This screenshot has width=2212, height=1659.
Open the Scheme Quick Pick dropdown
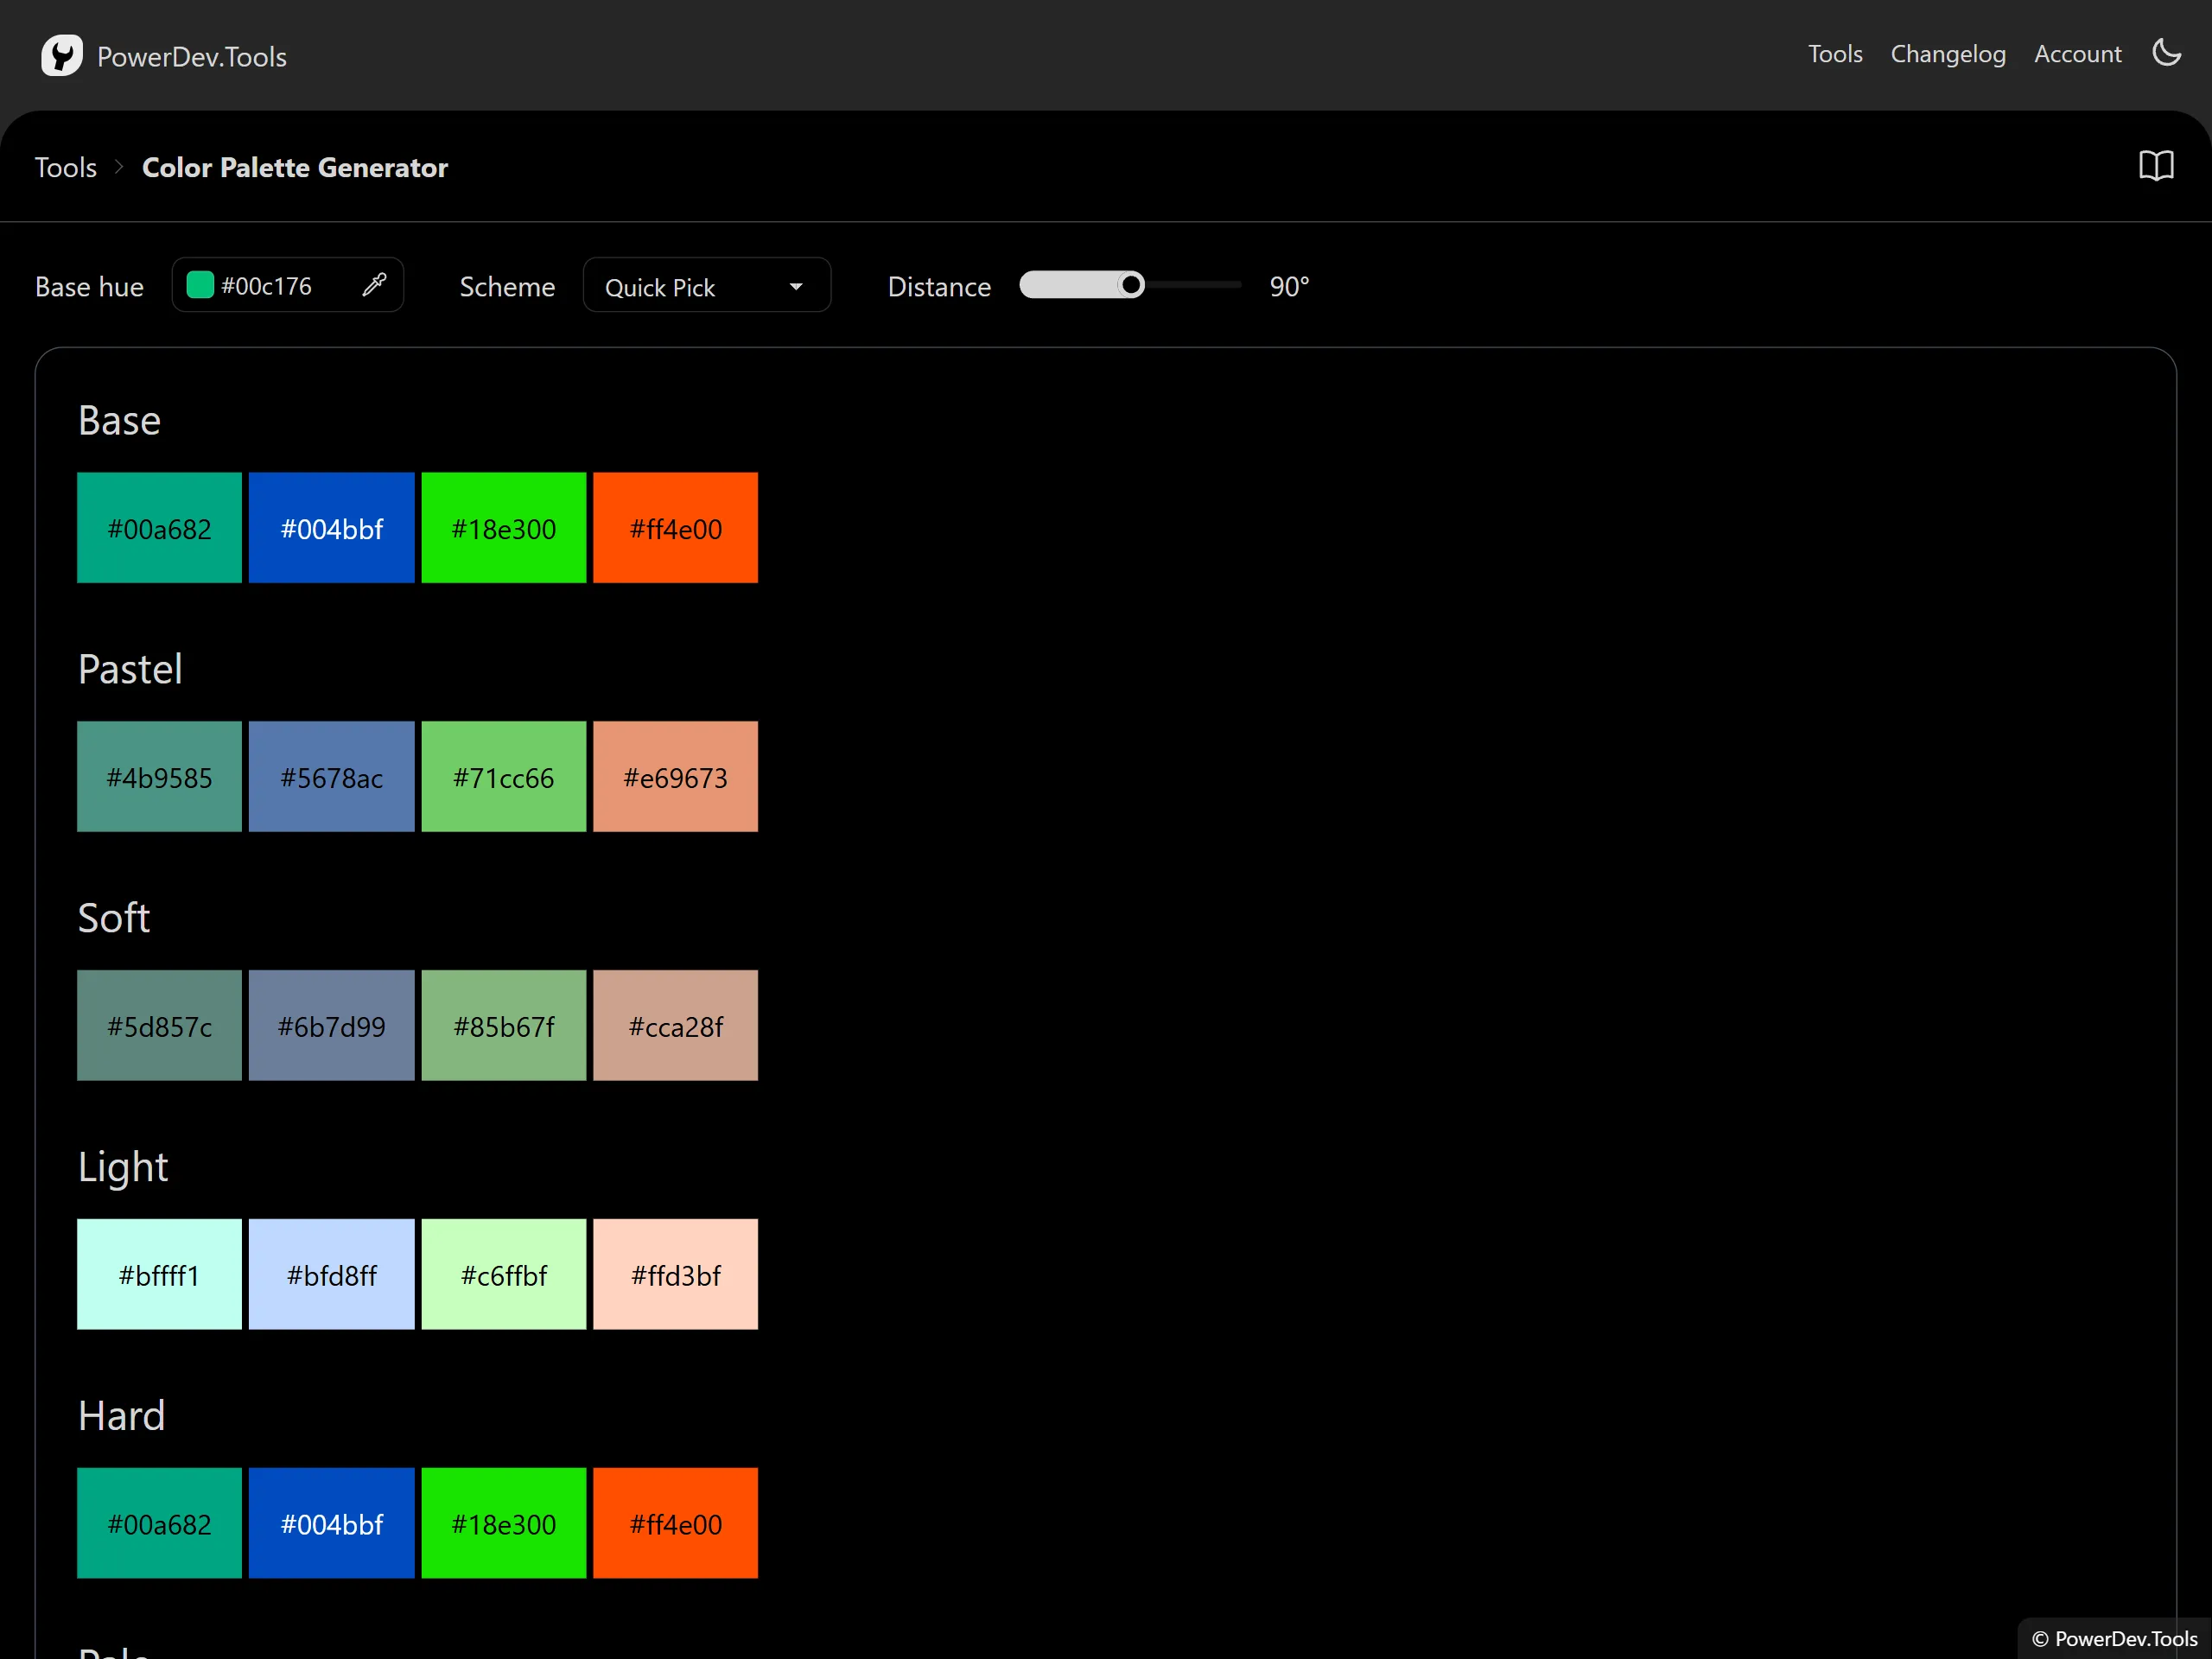click(x=705, y=287)
